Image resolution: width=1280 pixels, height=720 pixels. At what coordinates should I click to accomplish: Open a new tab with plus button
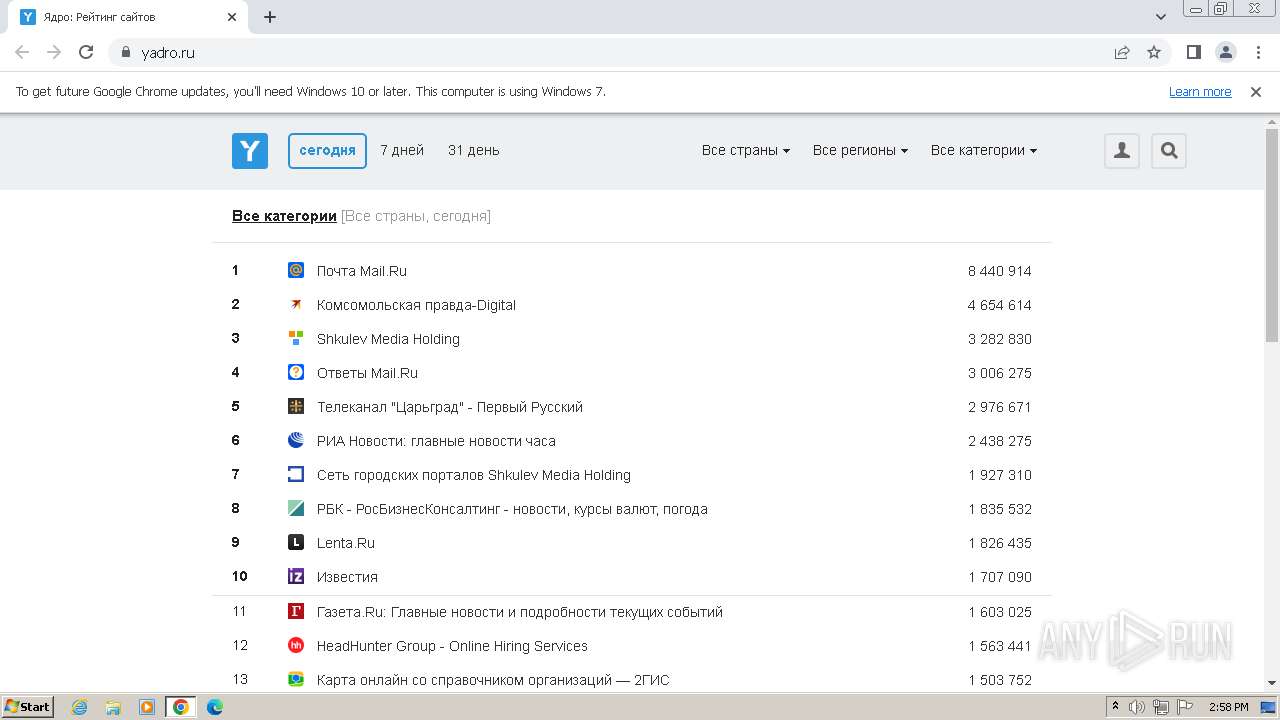coord(270,16)
